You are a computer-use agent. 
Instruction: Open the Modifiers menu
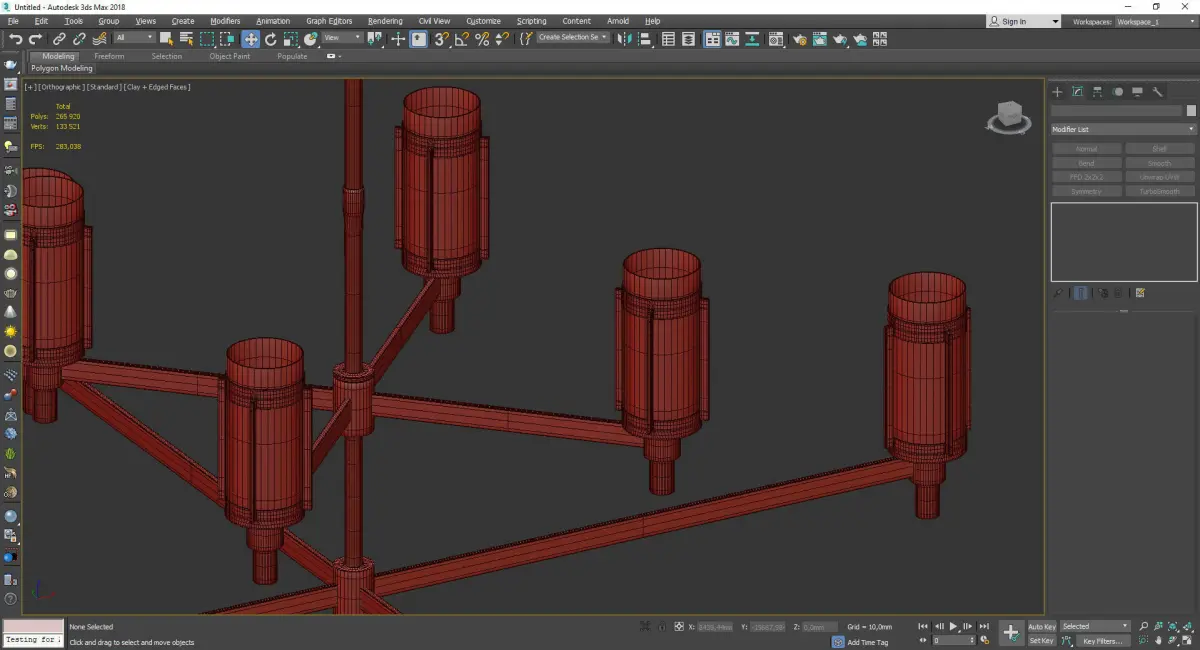225,21
